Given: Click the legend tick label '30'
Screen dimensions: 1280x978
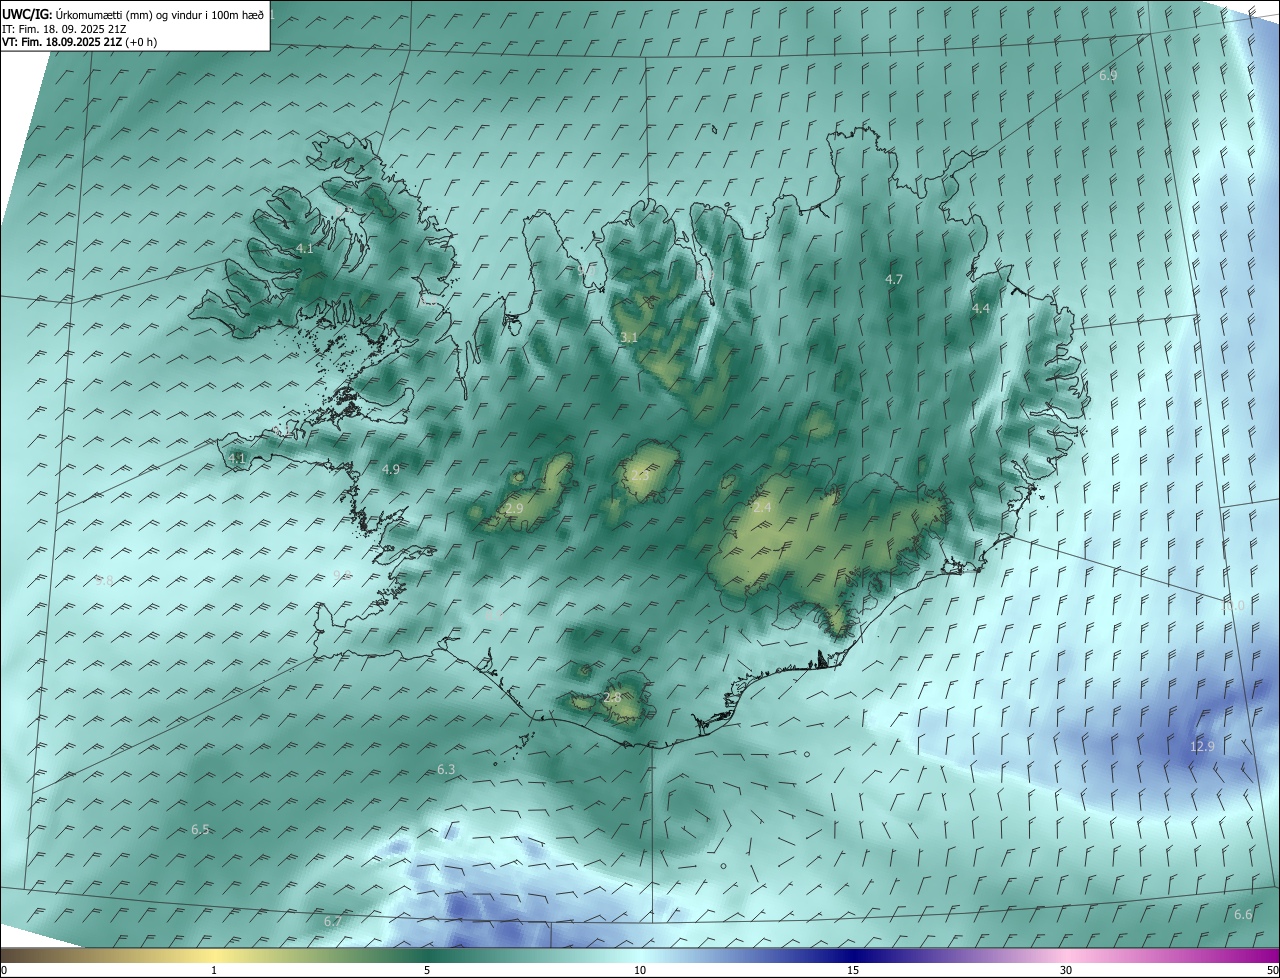Looking at the screenshot, I should (1066, 970).
